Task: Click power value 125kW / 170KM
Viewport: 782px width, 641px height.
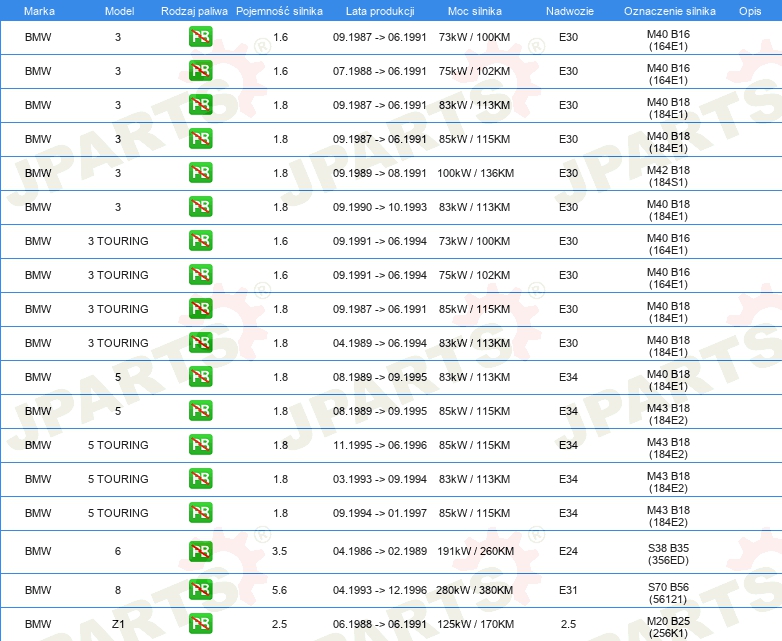Action: [x=475, y=624]
